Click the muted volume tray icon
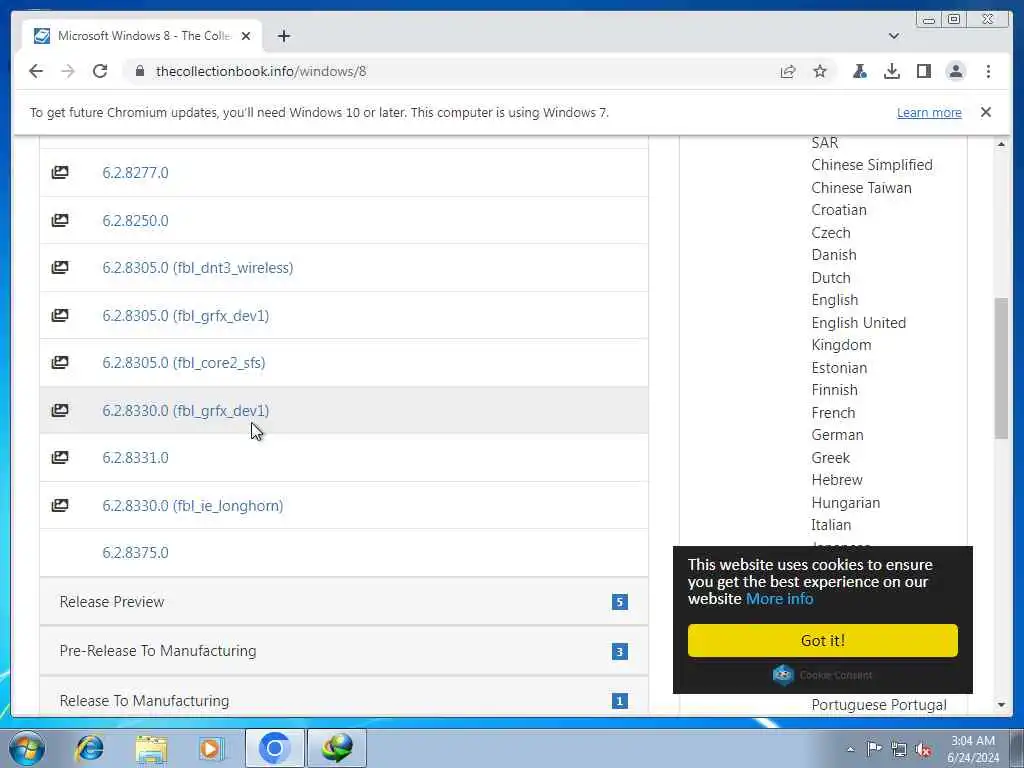Viewport: 1024px width, 768px height. click(923, 750)
